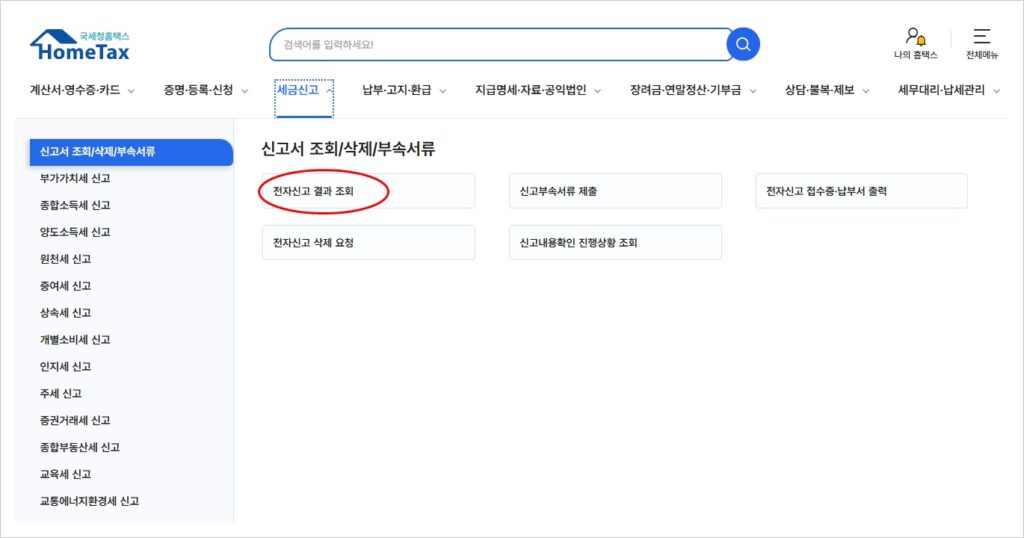Select 세금신고 menu tab

coord(298,90)
